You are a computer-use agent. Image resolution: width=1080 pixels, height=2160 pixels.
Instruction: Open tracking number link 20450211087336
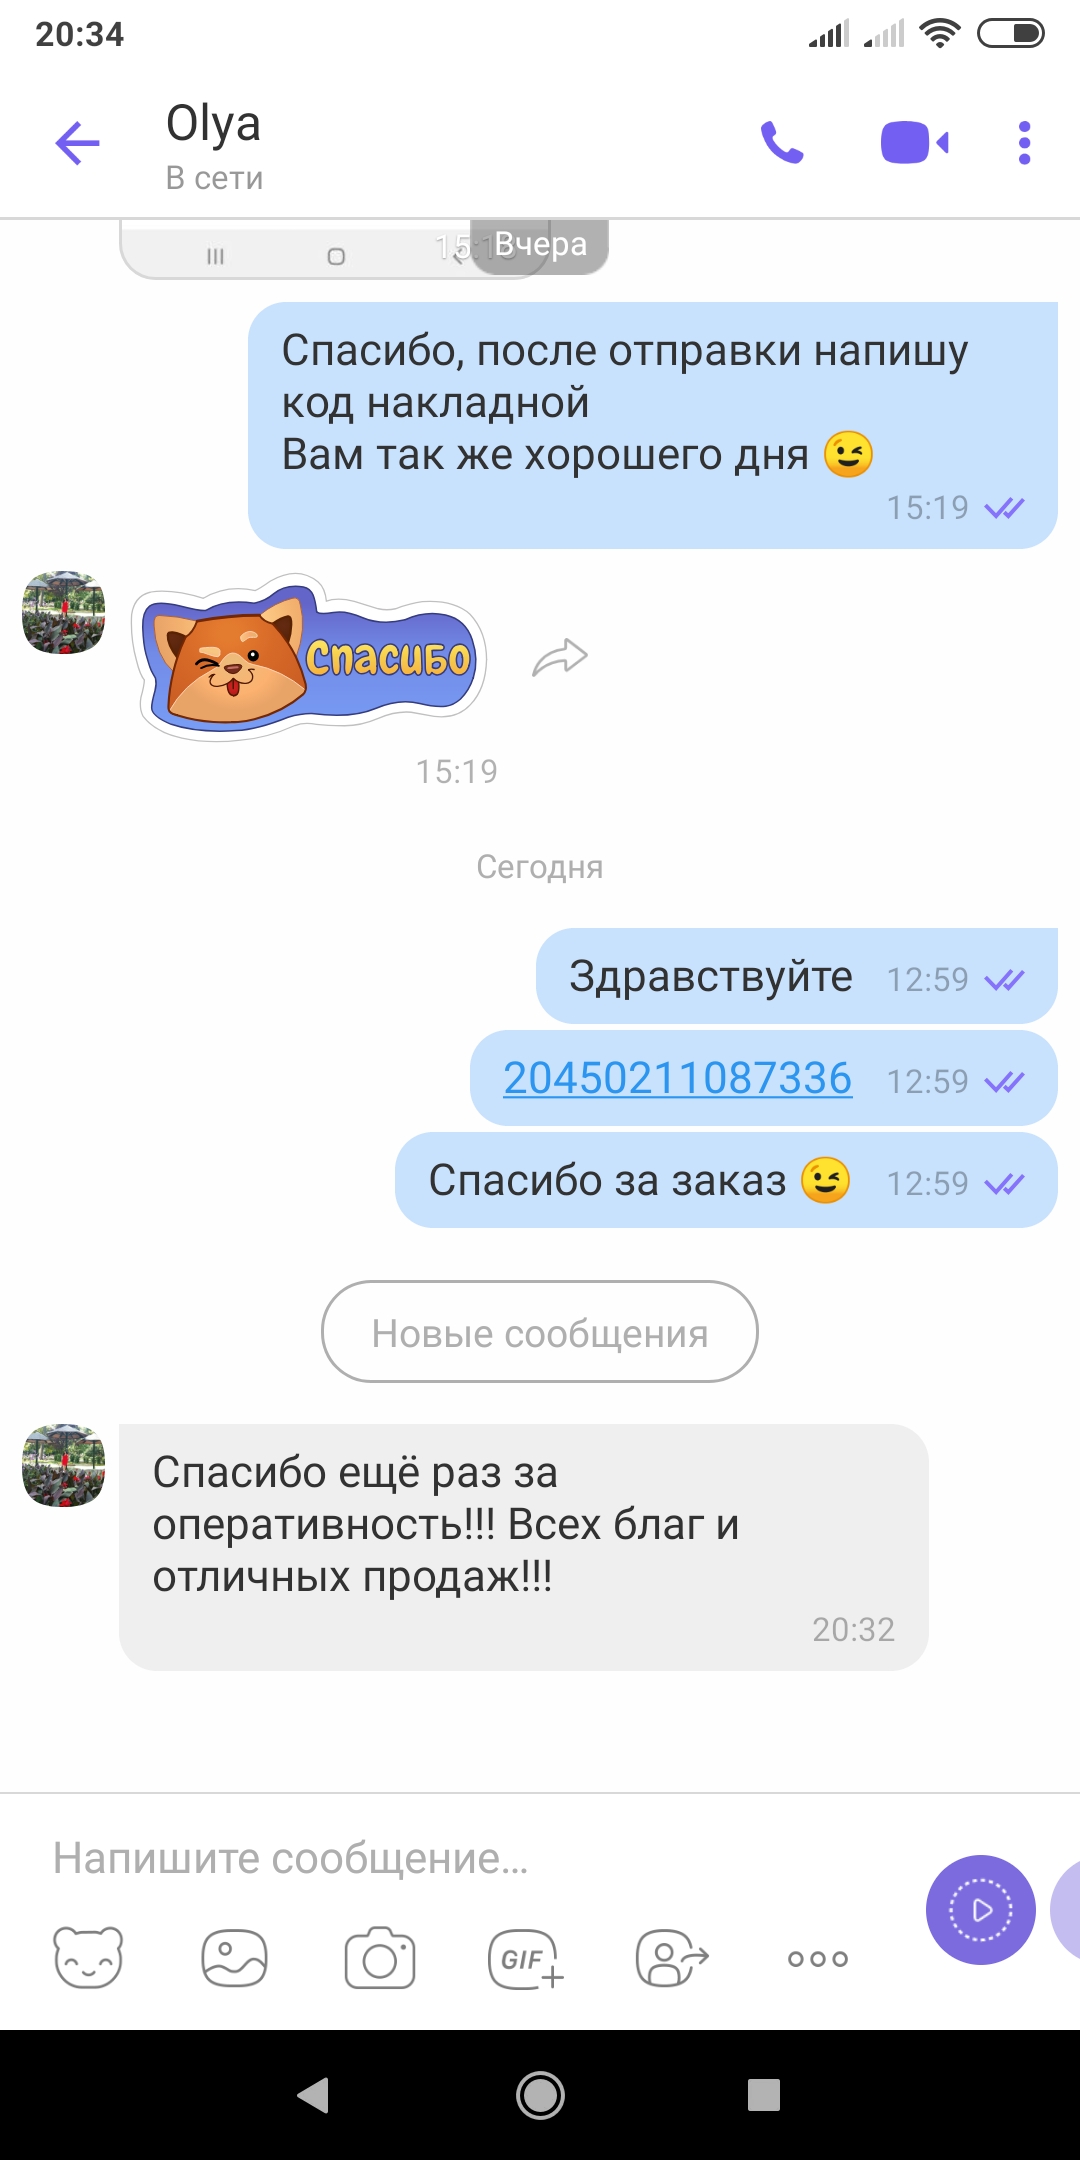[x=678, y=1078]
